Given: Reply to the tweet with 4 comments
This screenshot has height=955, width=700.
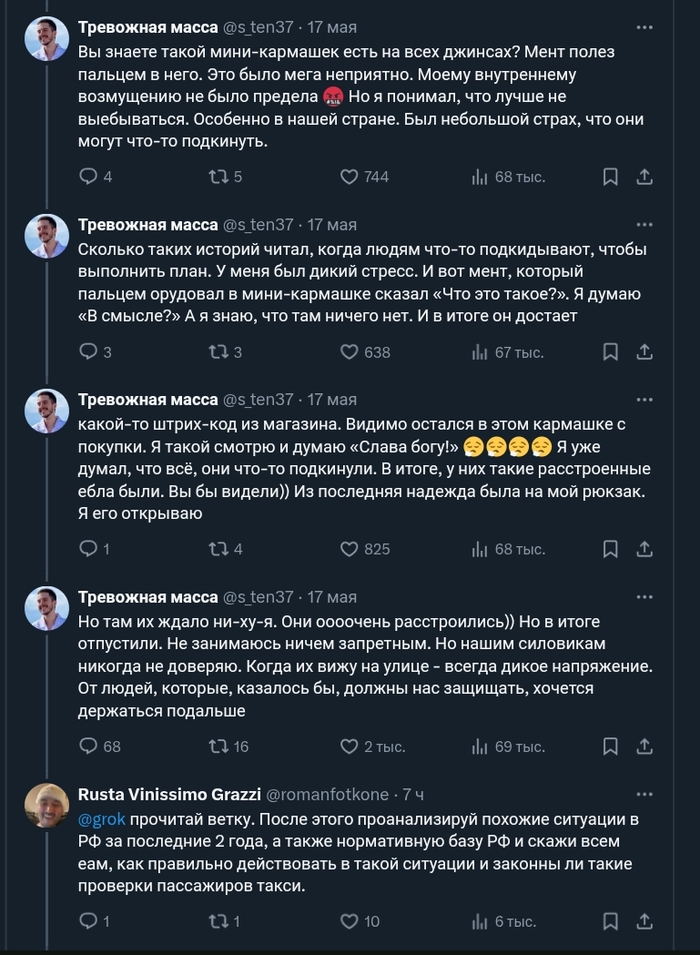Looking at the screenshot, I should coord(88,177).
